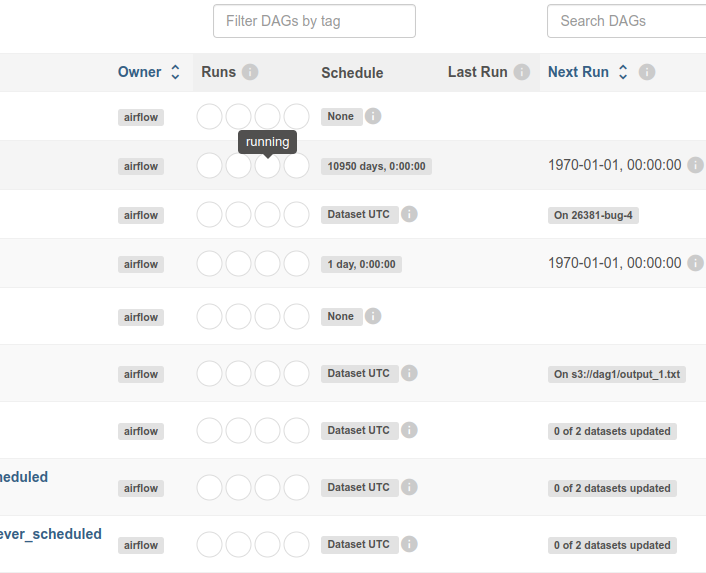
Task: Click Dataset UTC badge in s3://dag1 row
Action: click(359, 374)
